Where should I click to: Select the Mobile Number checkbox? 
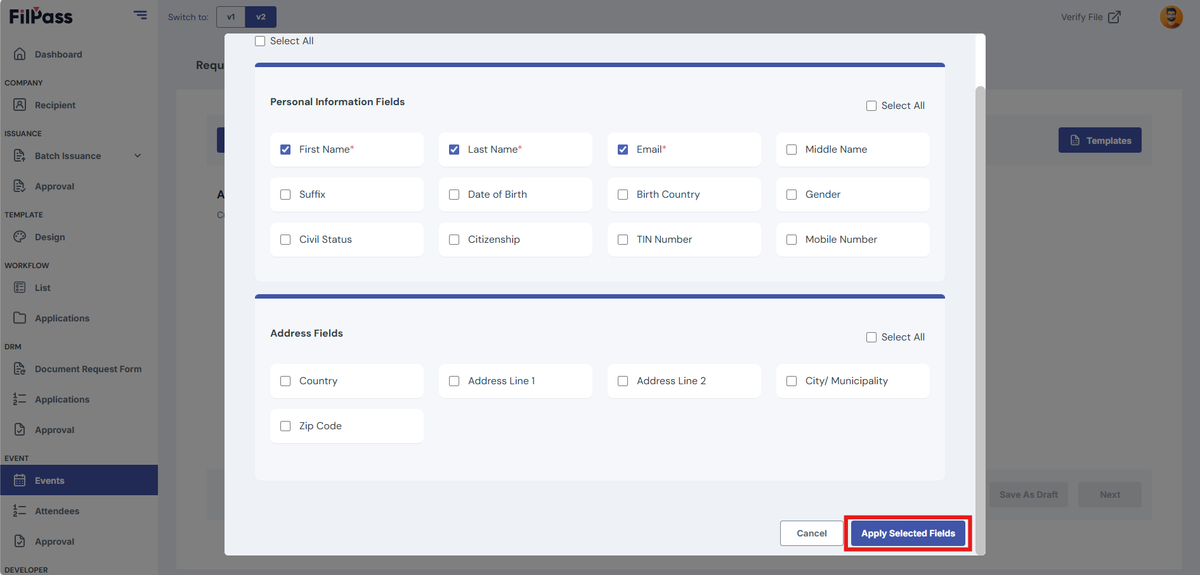792,239
